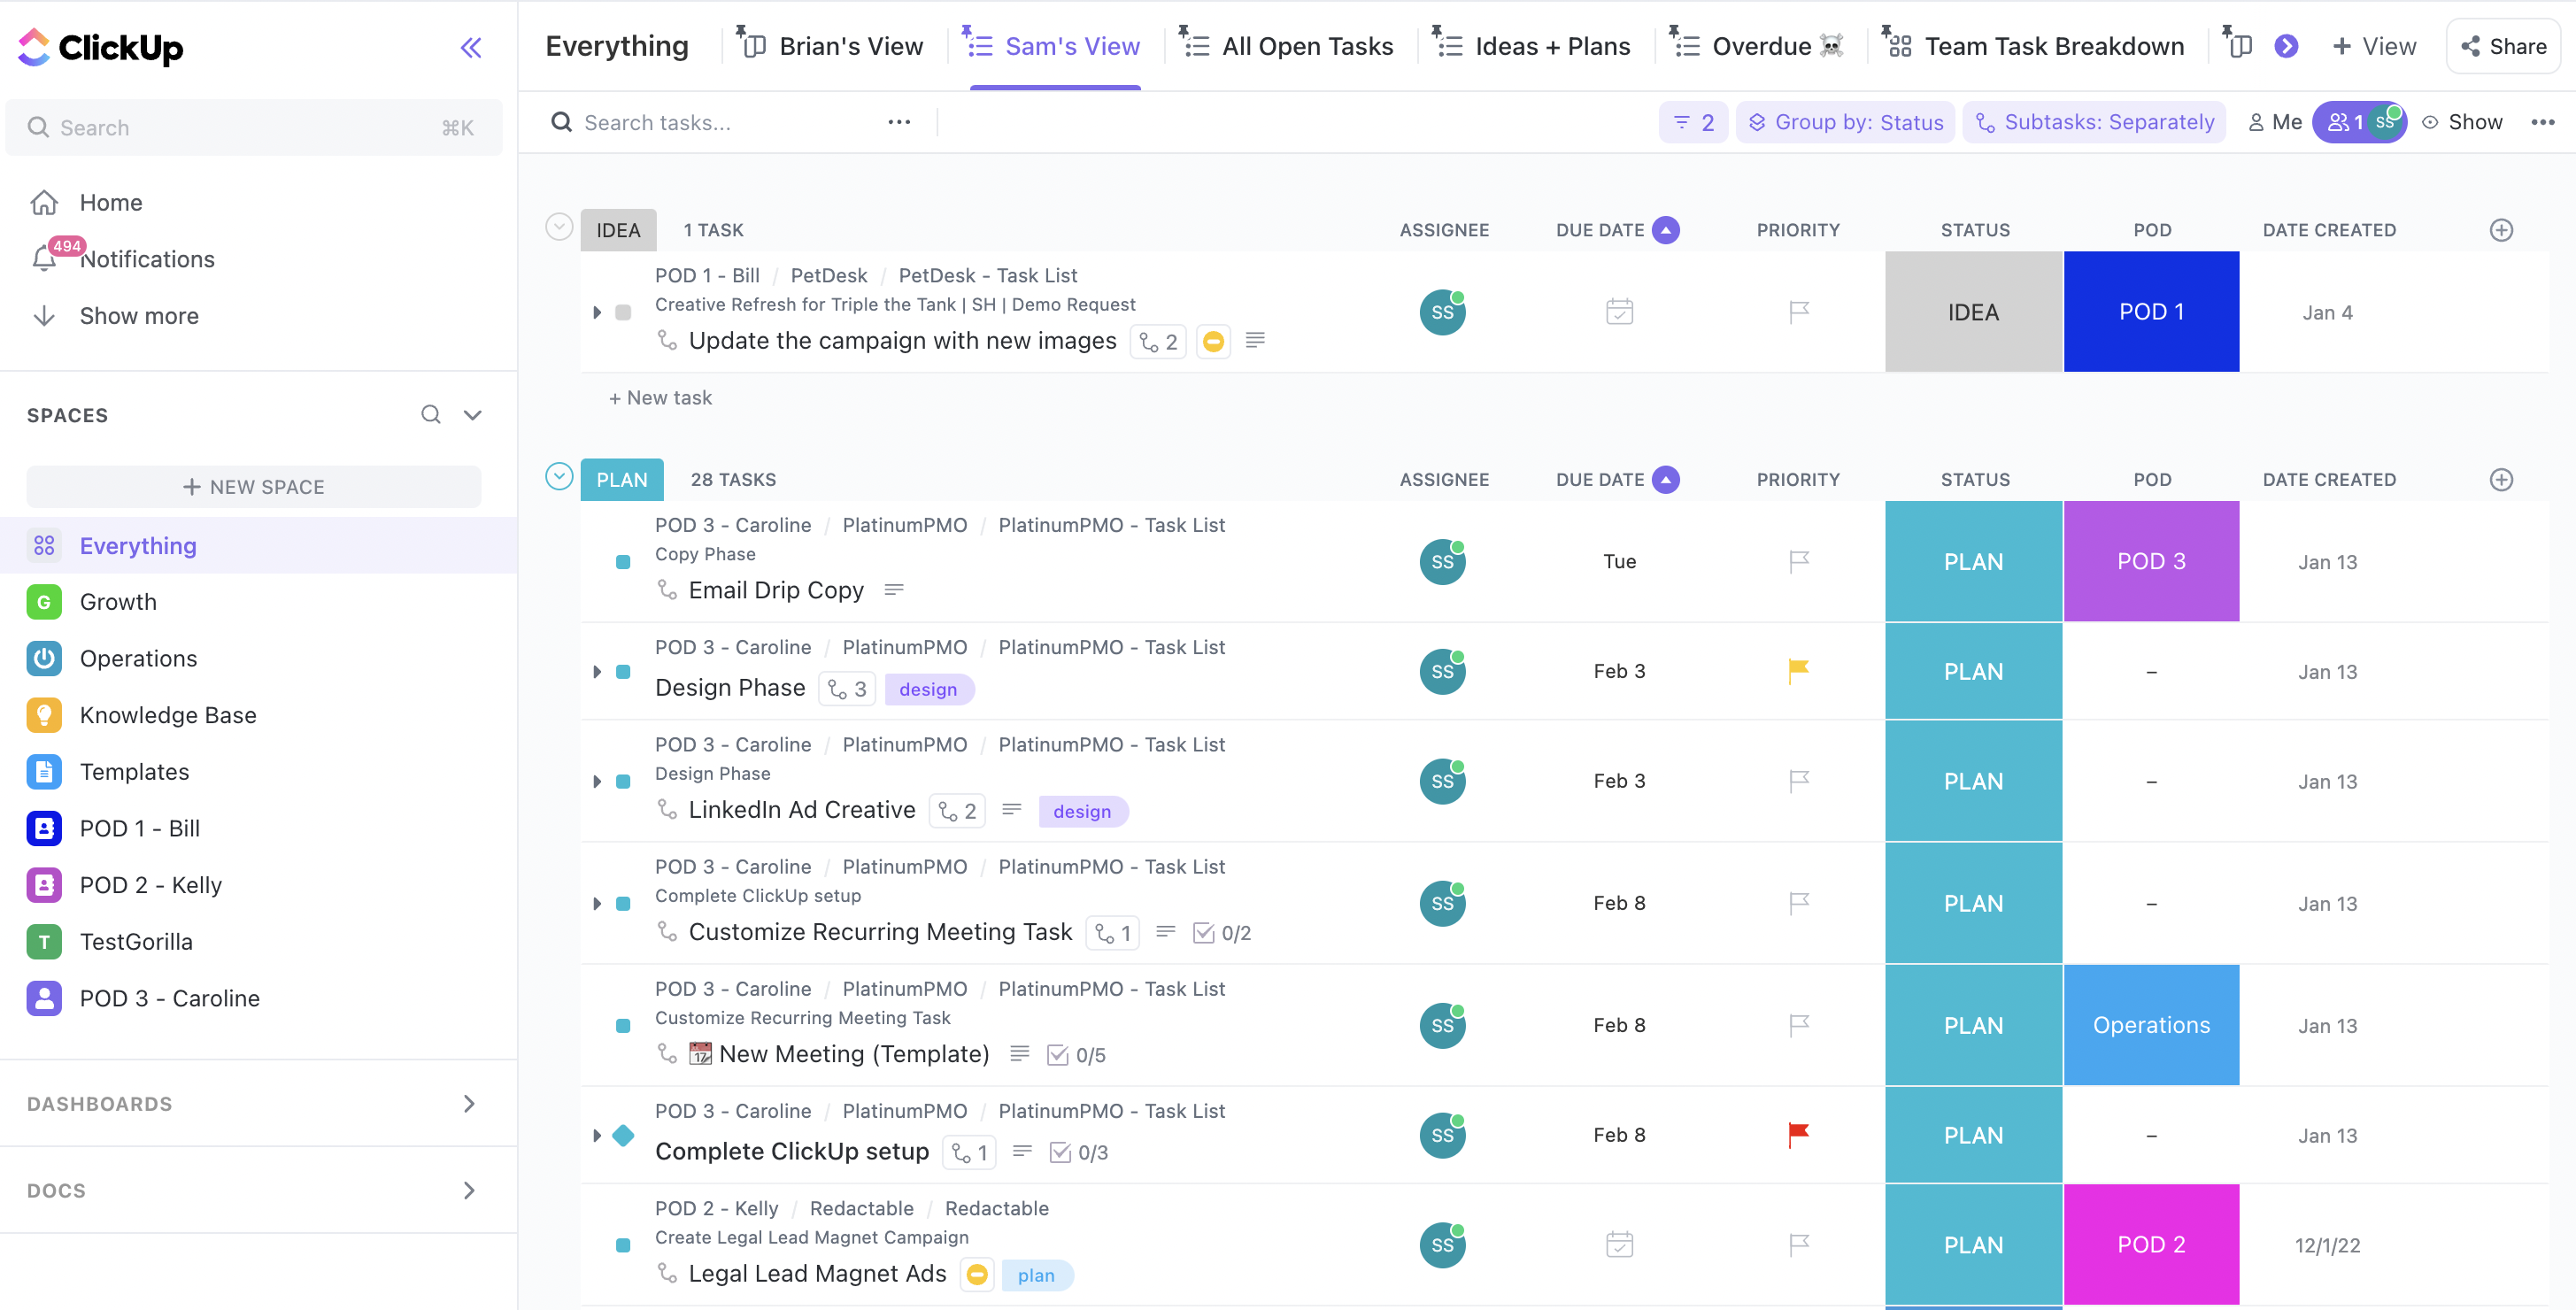Toggle assignees filter showing 1 SS

pyautogui.click(x=2359, y=122)
